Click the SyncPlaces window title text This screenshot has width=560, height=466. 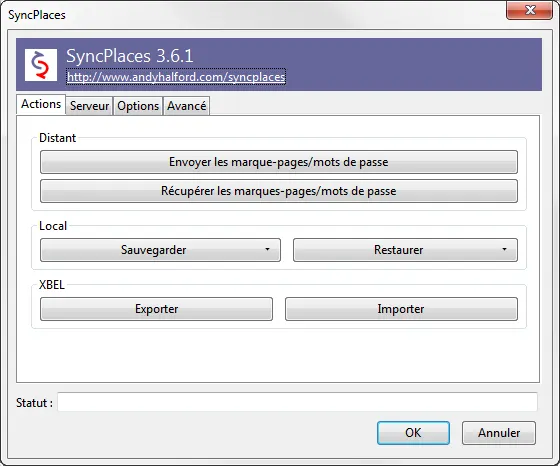[x=37, y=15]
